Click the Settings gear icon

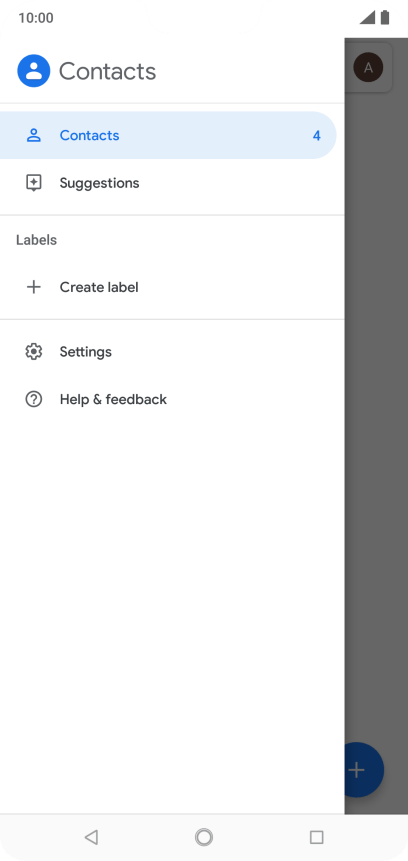pyautogui.click(x=33, y=351)
